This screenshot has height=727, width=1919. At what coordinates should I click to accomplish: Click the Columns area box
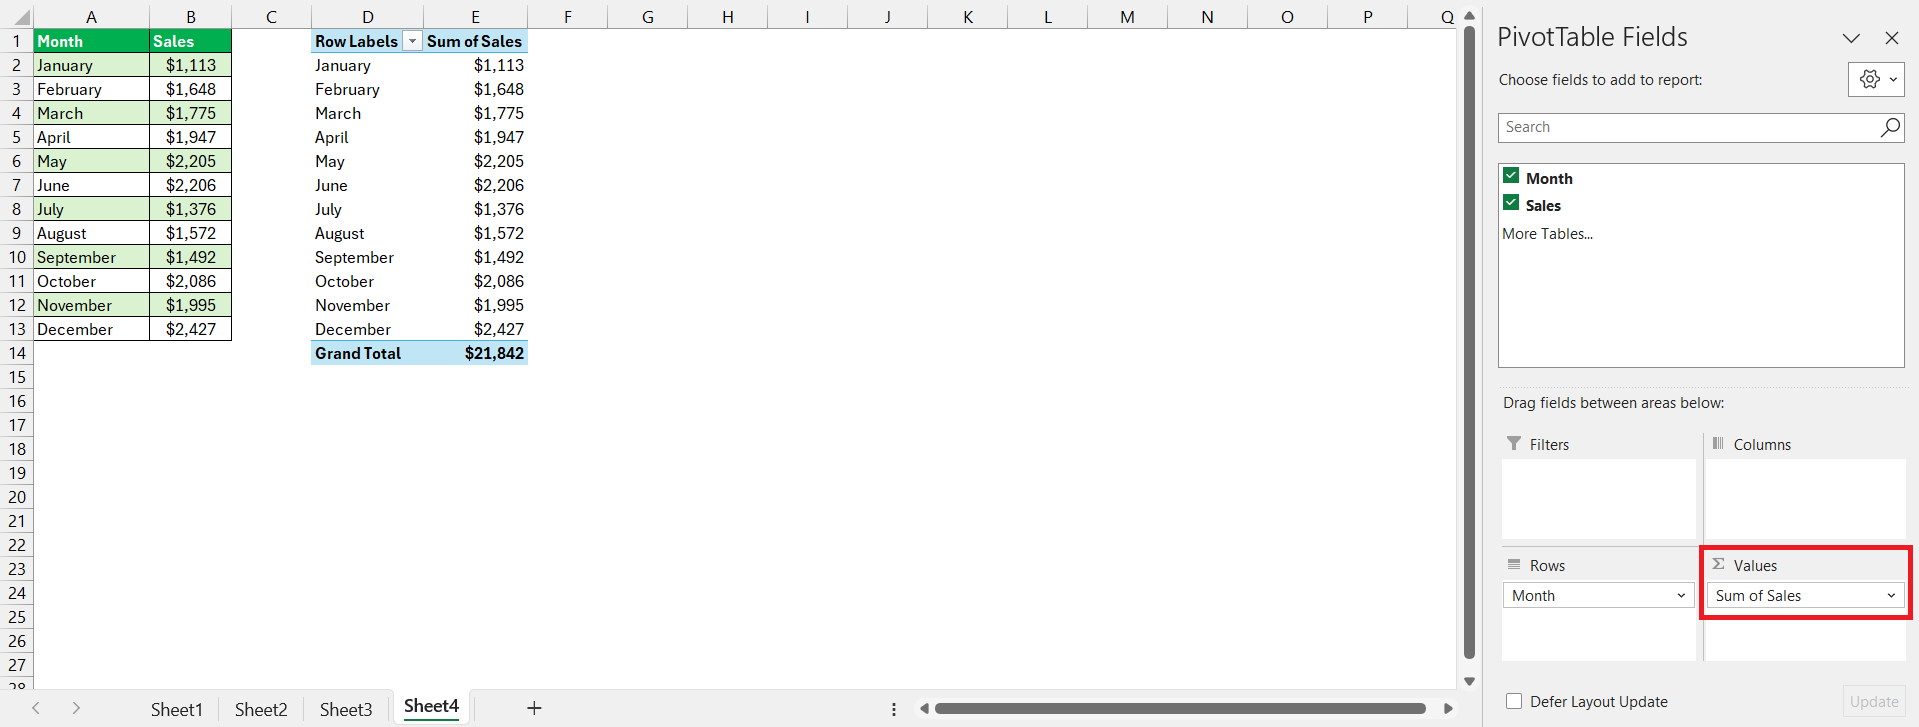(x=1805, y=499)
